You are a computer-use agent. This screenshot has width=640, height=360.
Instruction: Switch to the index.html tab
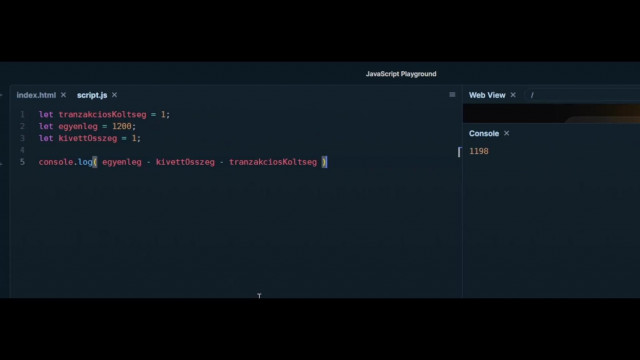point(36,95)
